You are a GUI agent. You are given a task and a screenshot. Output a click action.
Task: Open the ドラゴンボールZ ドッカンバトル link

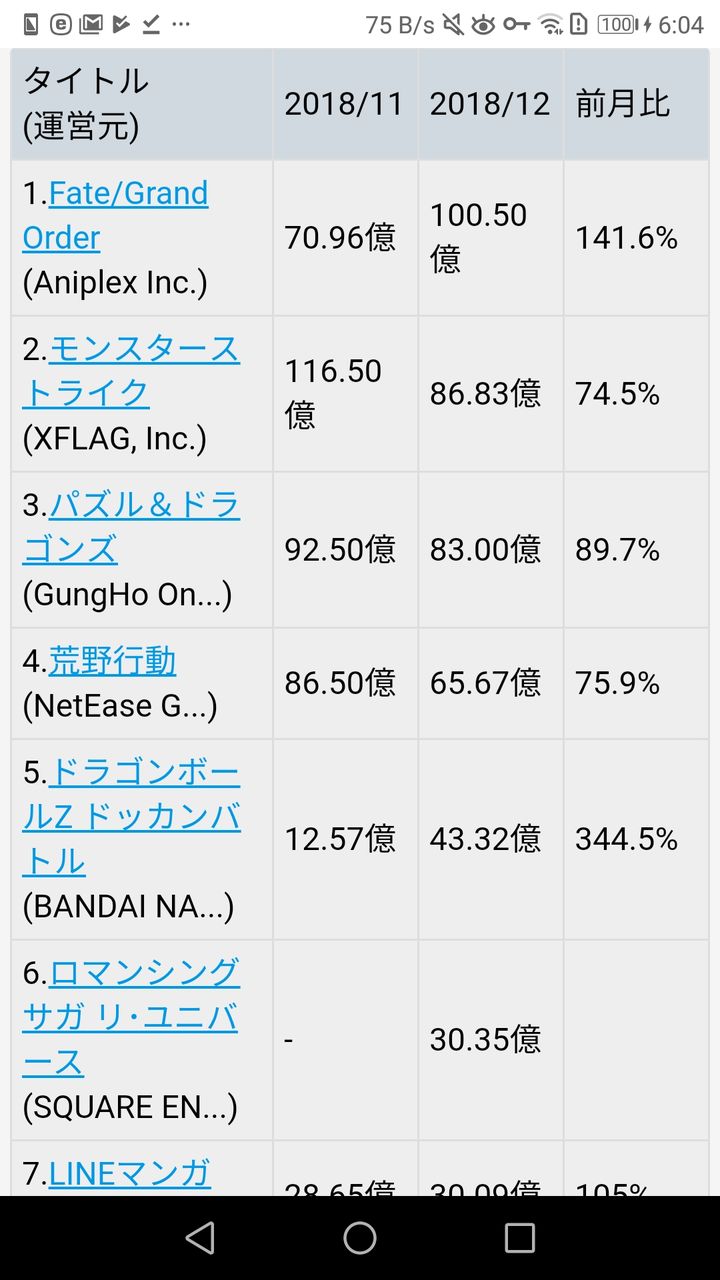click(x=132, y=817)
